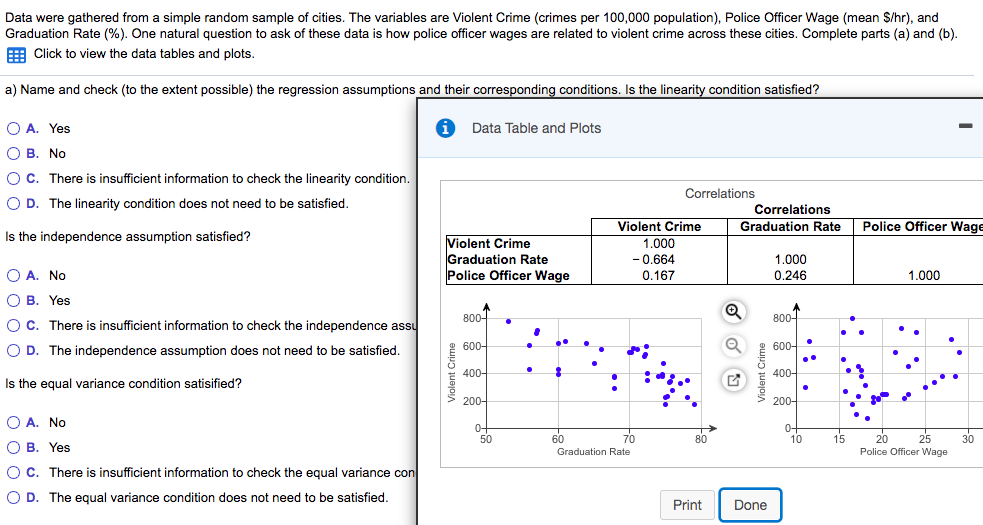
Task: Open the data tables grid icon
Action: [x=16, y=55]
